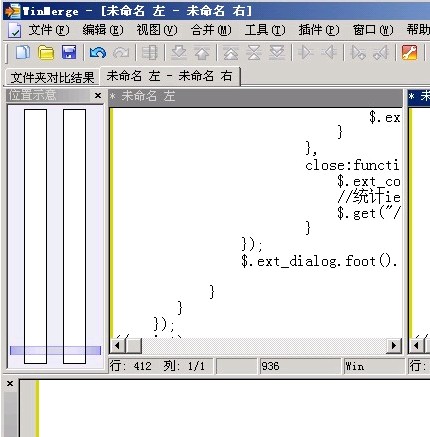Open a file with the folder icon
Screen dimensions: 430x437
point(46,53)
